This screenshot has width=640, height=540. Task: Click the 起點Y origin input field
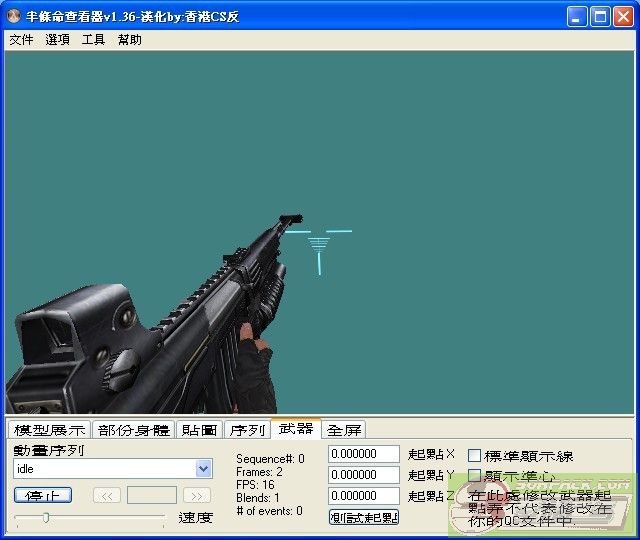[363, 475]
